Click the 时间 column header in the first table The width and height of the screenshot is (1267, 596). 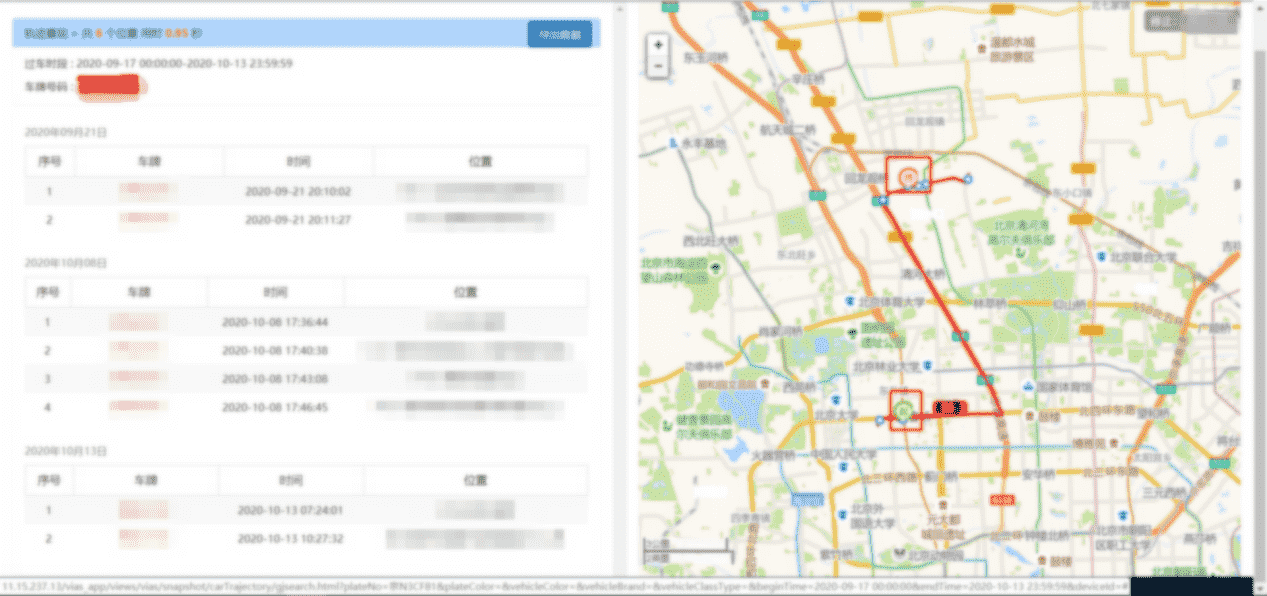(298, 161)
